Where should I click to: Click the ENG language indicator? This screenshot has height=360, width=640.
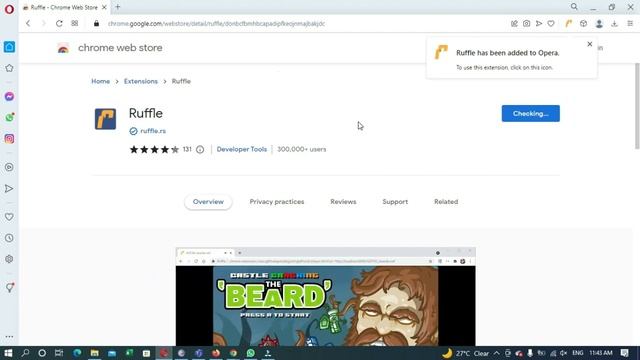click(578, 353)
